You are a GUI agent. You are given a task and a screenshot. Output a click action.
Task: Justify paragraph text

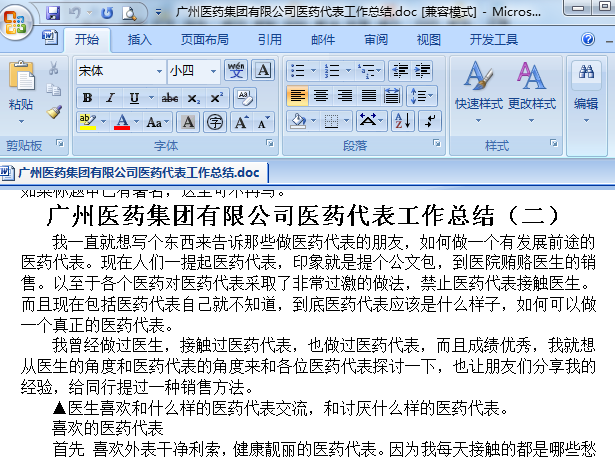pyautogui.click(x=368, y=96)
